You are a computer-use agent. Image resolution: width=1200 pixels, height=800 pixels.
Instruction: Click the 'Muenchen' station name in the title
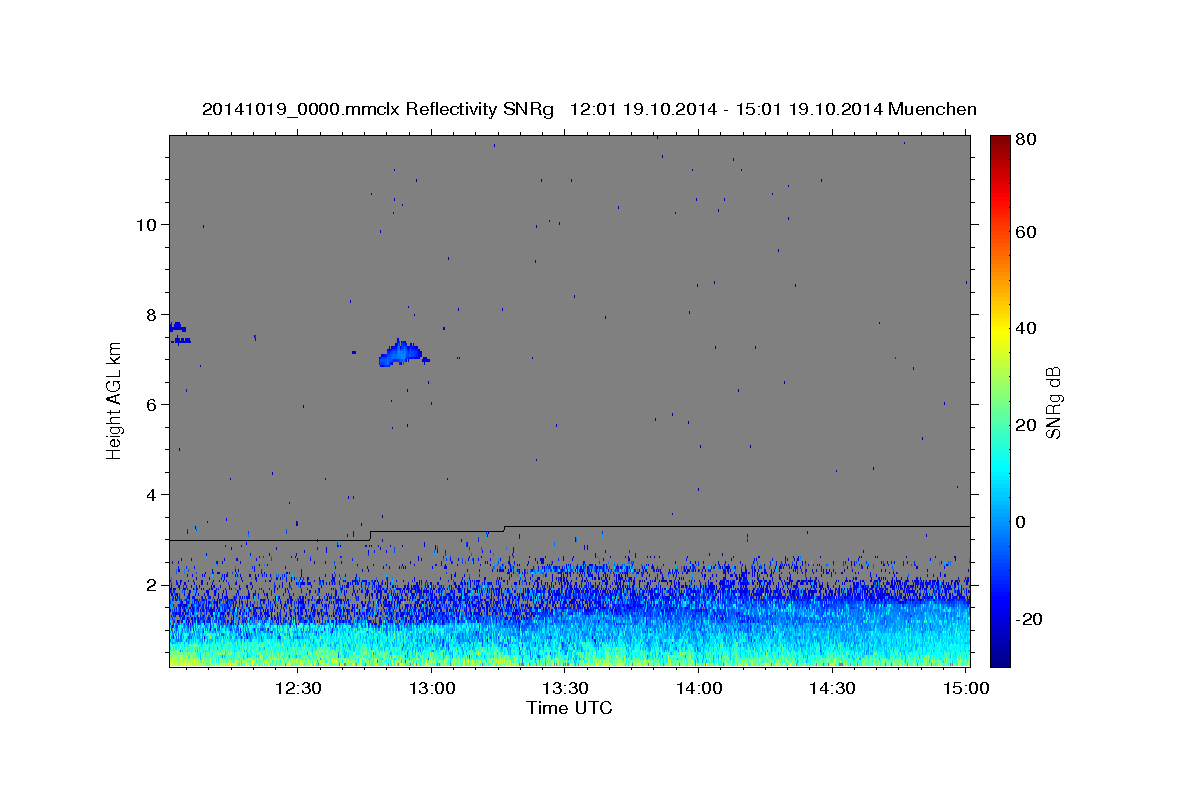[931, 109]
